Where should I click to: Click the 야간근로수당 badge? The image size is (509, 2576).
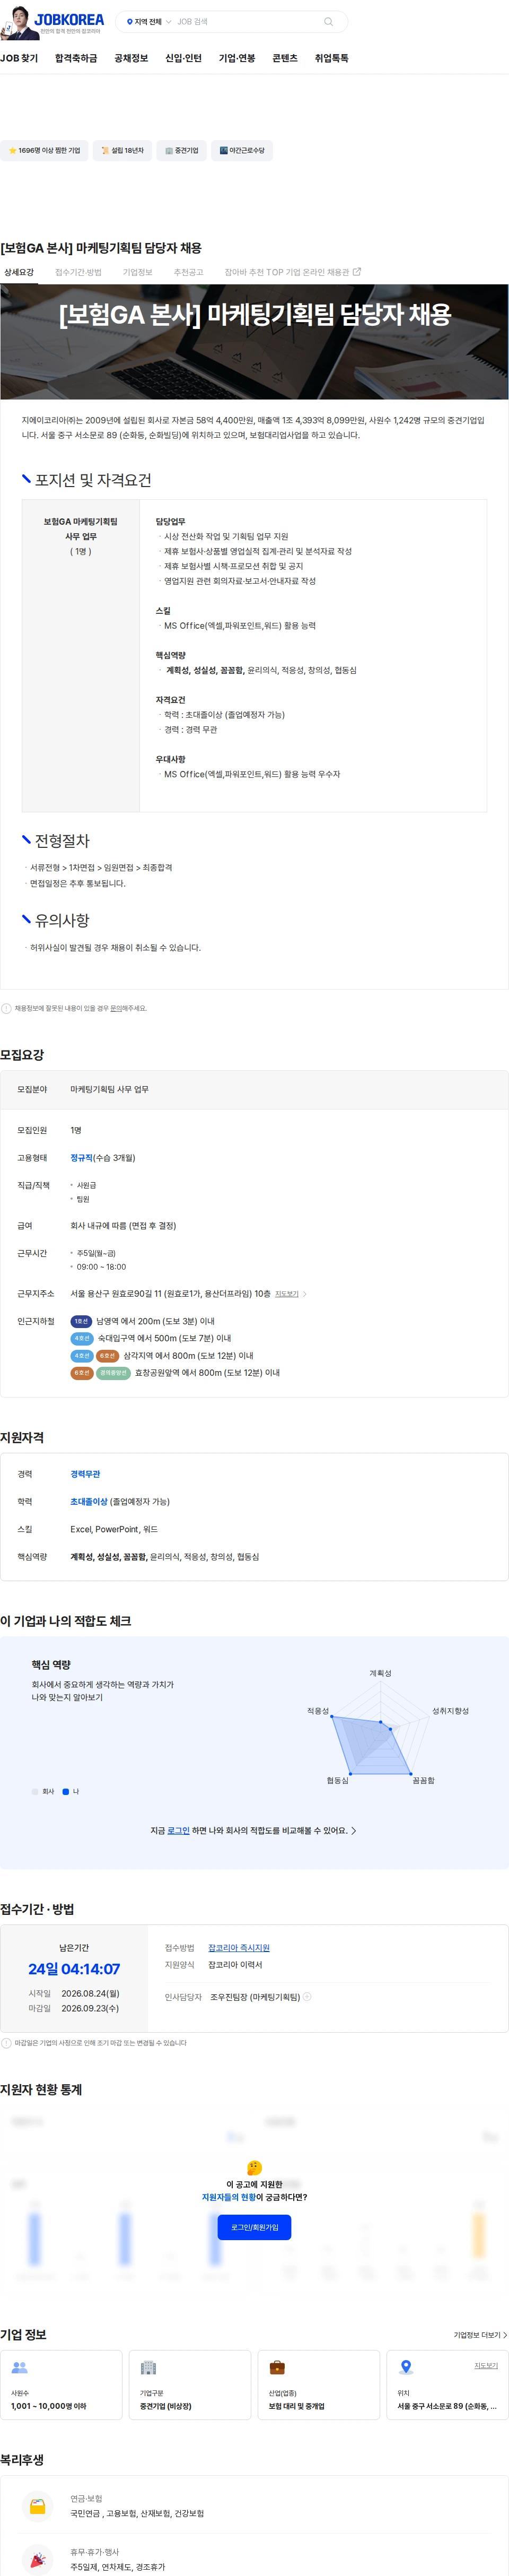(x=242, y=151)
